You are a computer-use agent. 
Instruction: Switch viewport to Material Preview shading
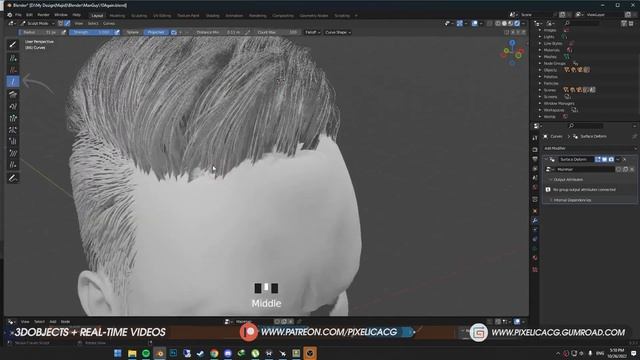(x=511, y=24)
